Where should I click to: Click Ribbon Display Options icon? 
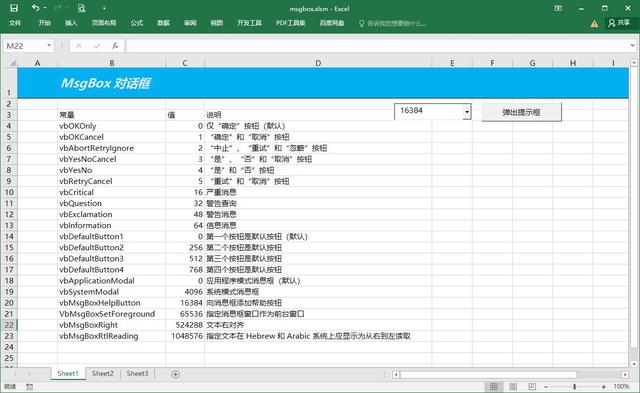558,8
